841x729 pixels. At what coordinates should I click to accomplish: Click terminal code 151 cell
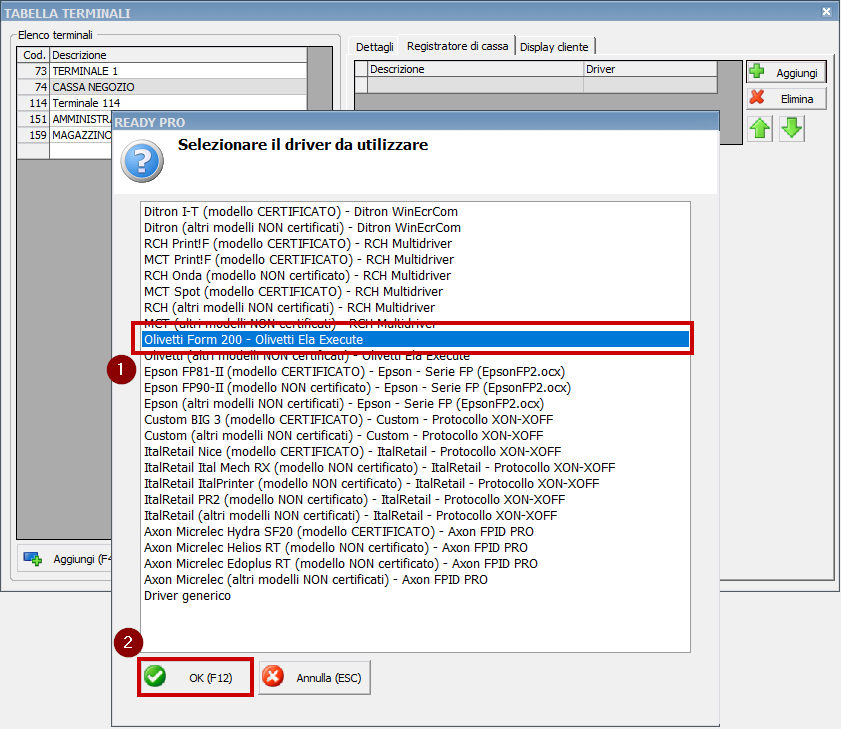tap(34, 119)
